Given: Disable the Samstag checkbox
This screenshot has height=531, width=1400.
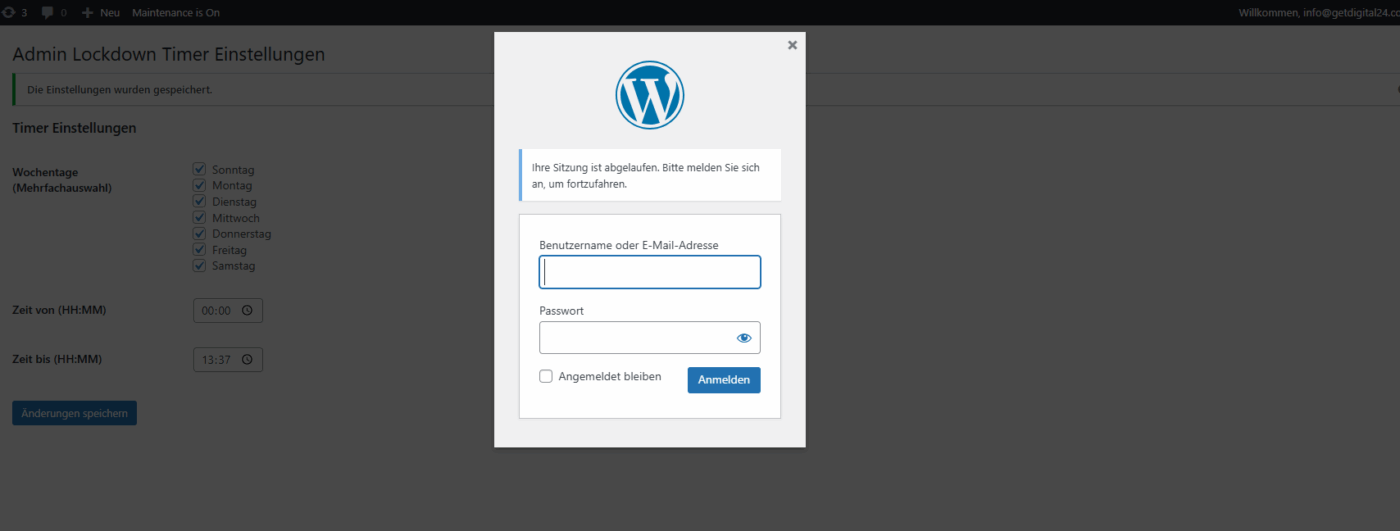Looking at the screenshot, I should 199,265.
